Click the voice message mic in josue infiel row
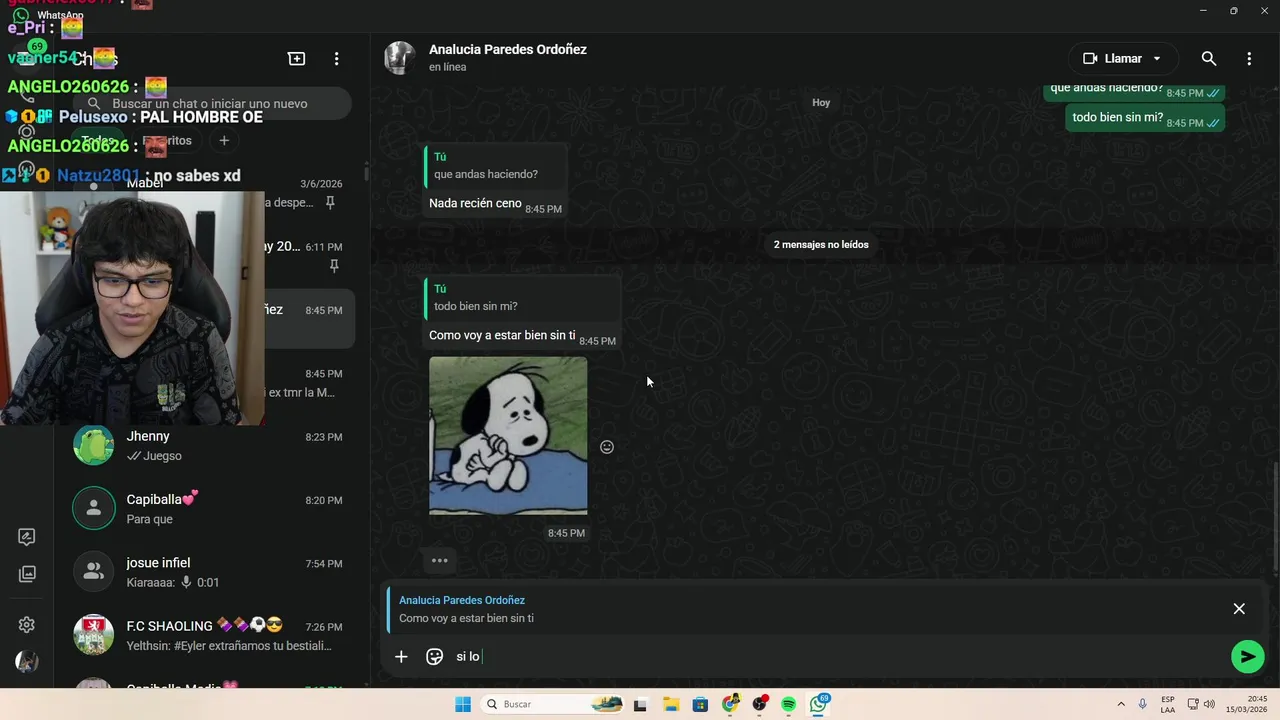1280x720 pixels. pos(186,582)
